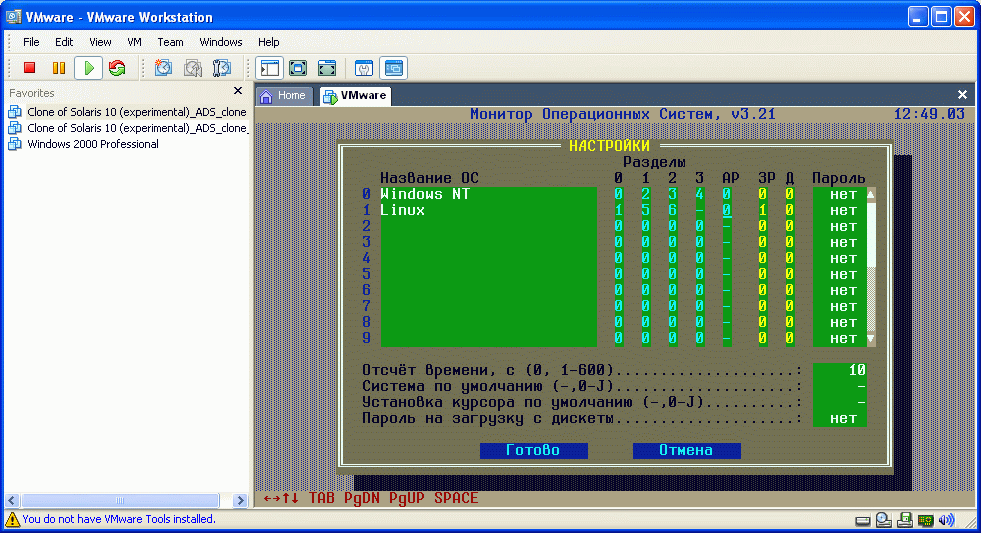Open the VM menu
The height and width of the screenshot is (533, 981).
click(135, 42)
